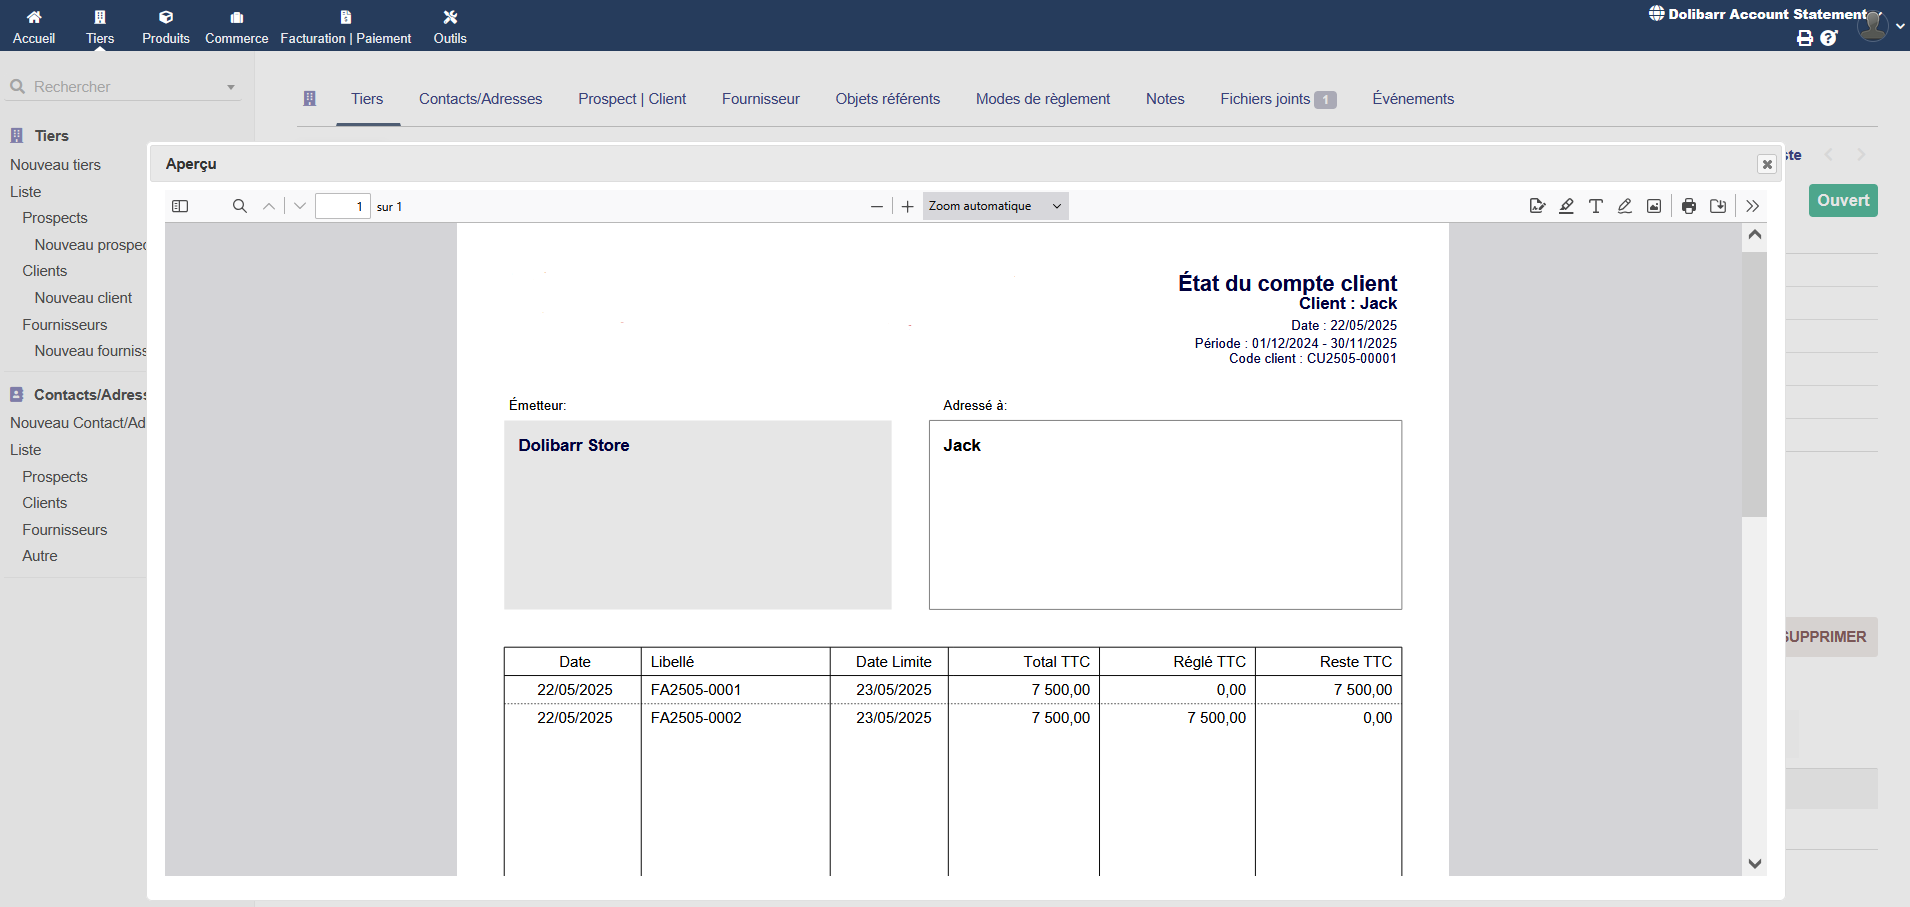Print the PDF document
The width and height of the screenshot is (1910, 907).
[x=1689, y=206]
